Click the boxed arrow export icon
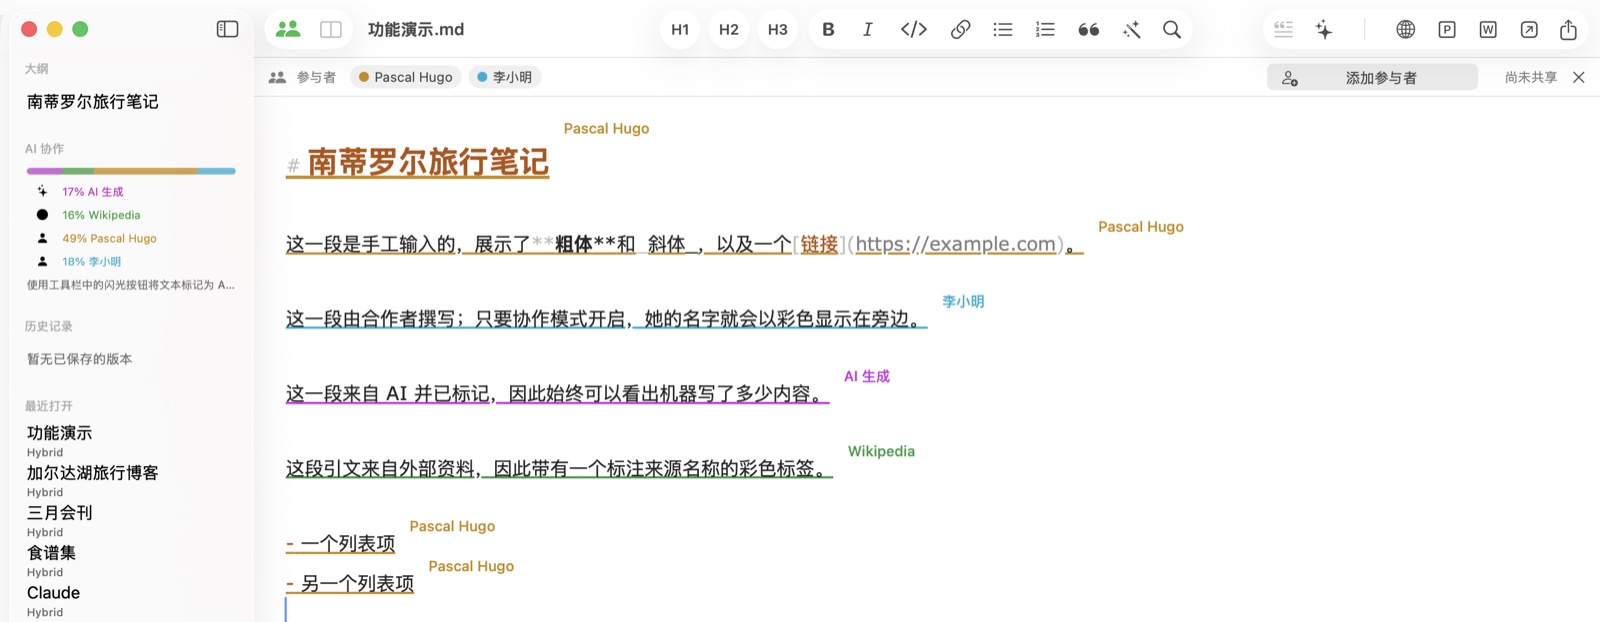This screenshot has width=1600, height=622. tap(1529, 29)
